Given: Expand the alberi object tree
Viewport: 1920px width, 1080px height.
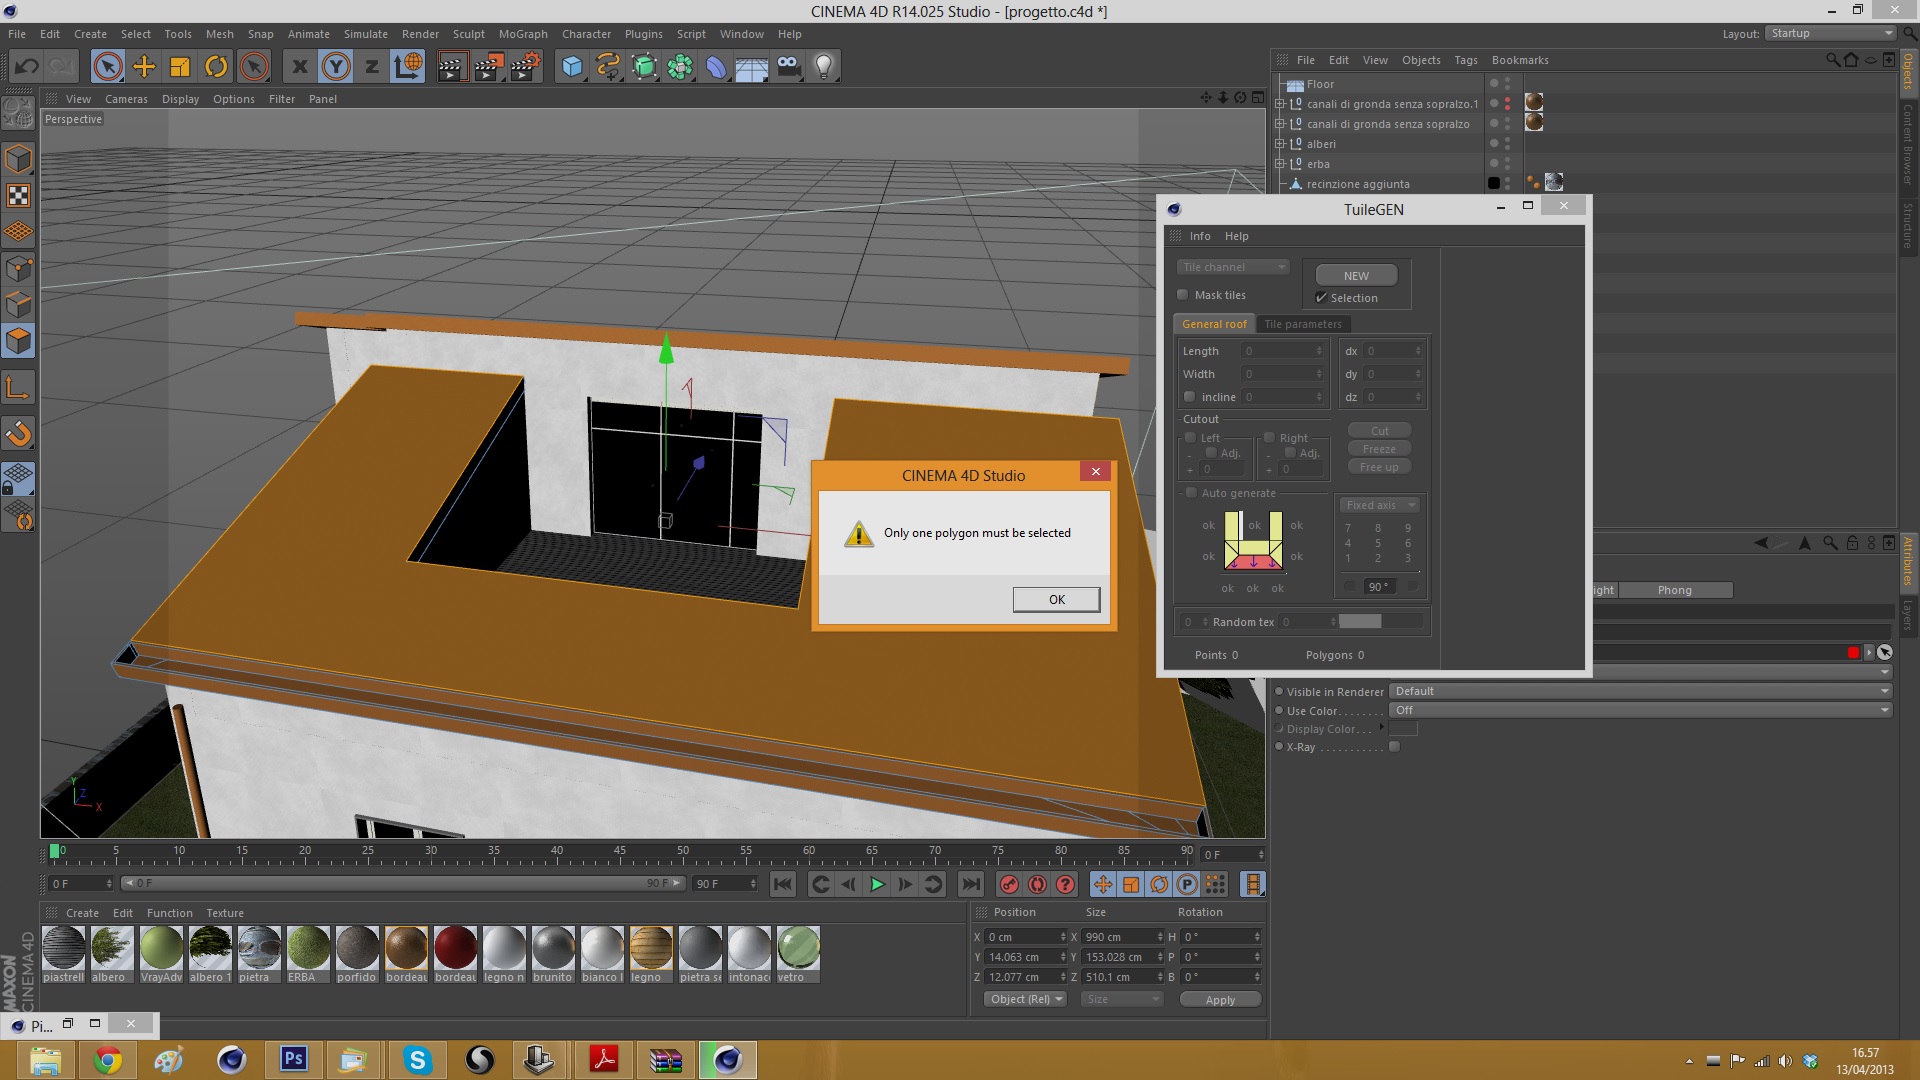Looking at the screenshot, I should click(x=1279, y=144).
